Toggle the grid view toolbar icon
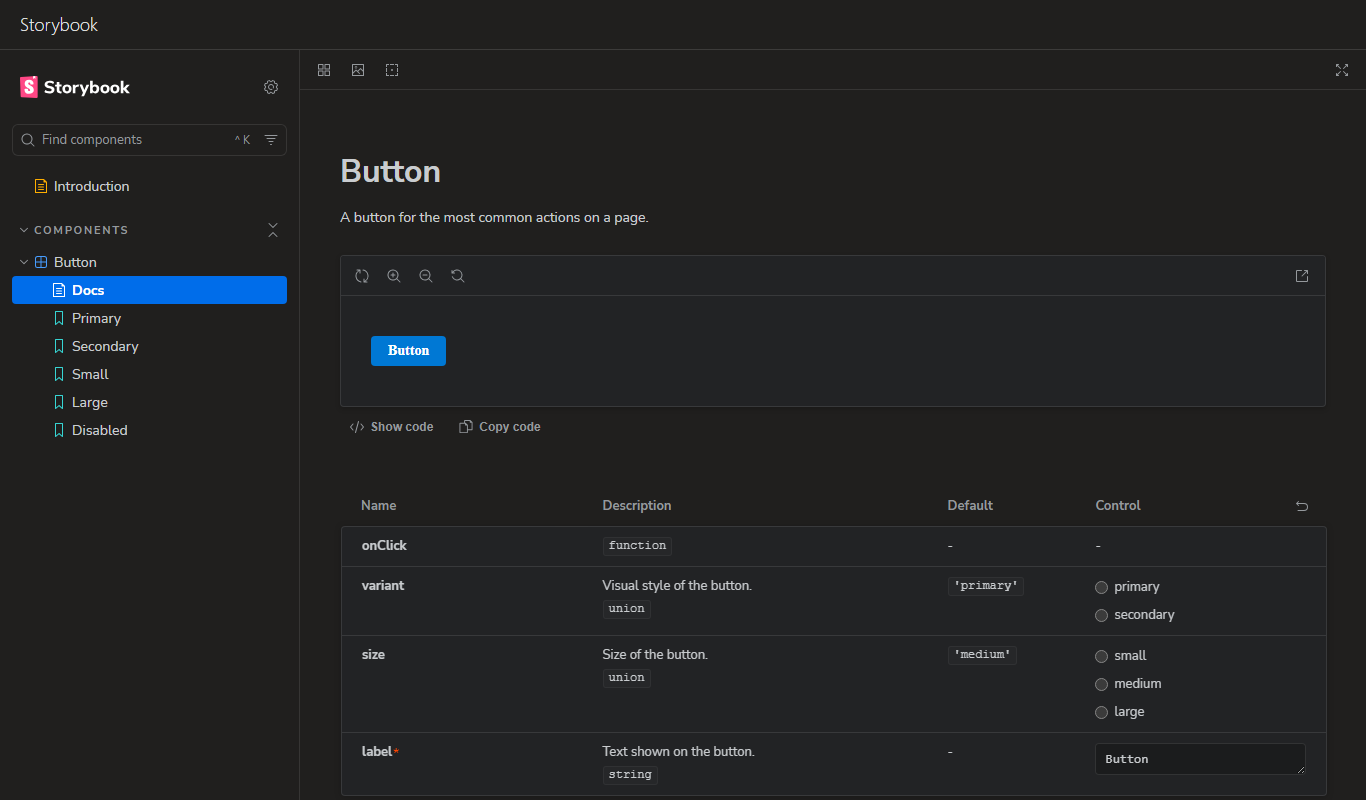Viewport: 1366px width, 800px height. [324, 70]
